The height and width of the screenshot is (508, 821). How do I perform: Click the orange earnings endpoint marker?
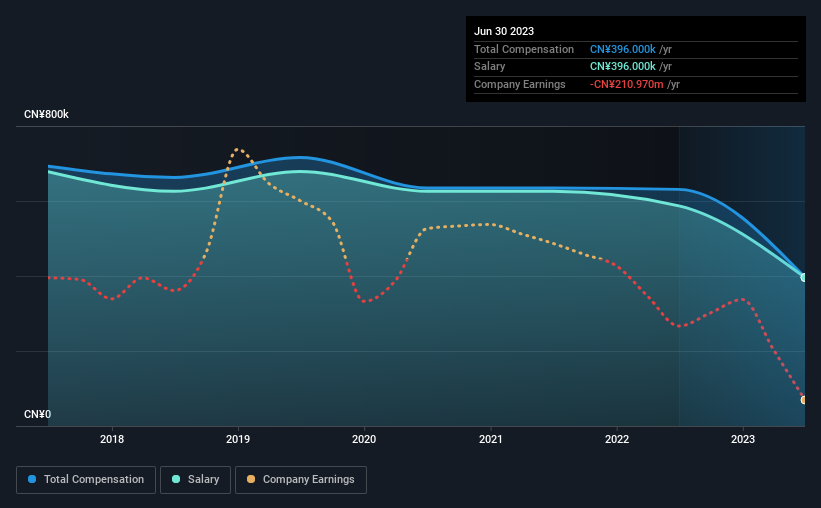point(804,400)
